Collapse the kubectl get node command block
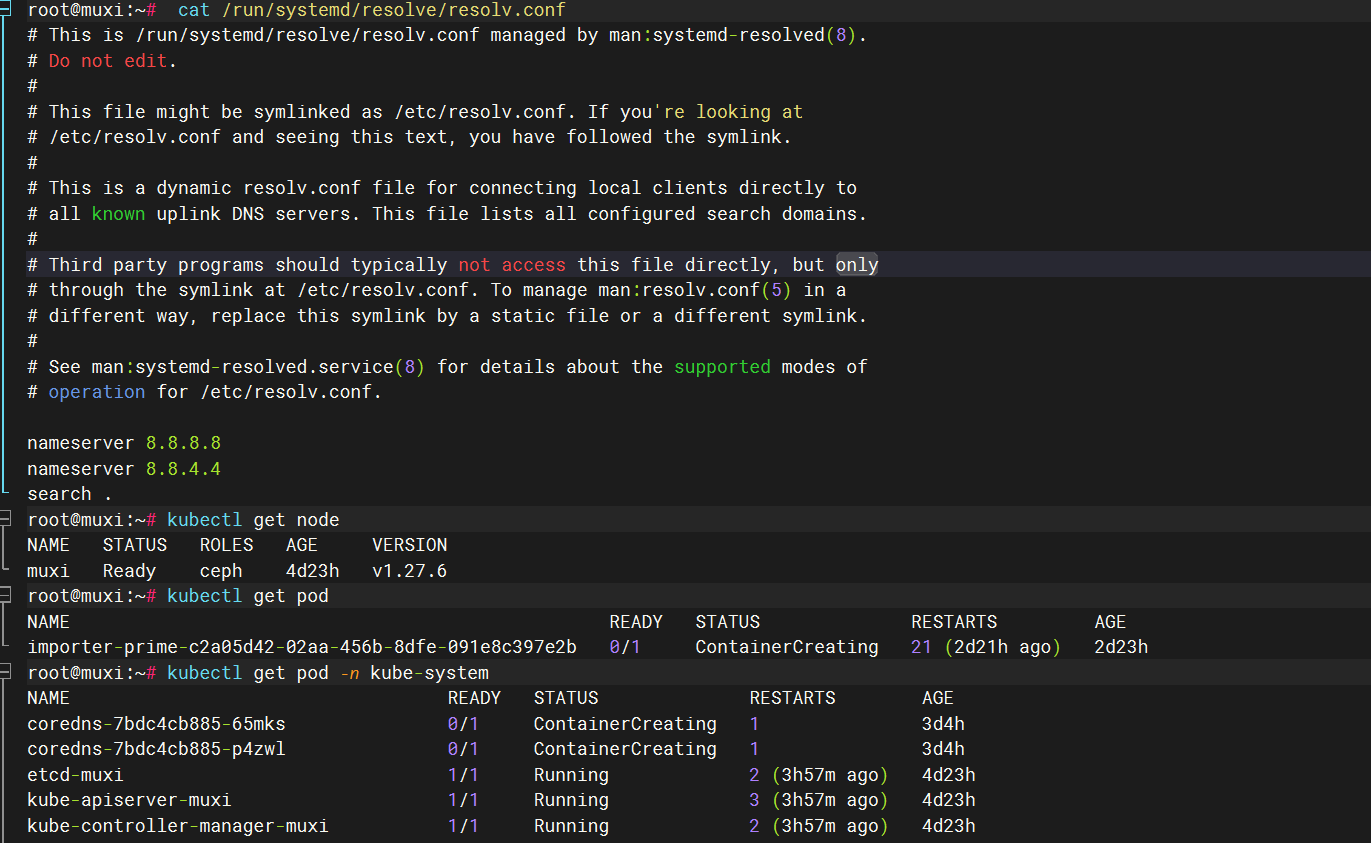This screenshot has width=1371, height=843. tap(5, 519)
